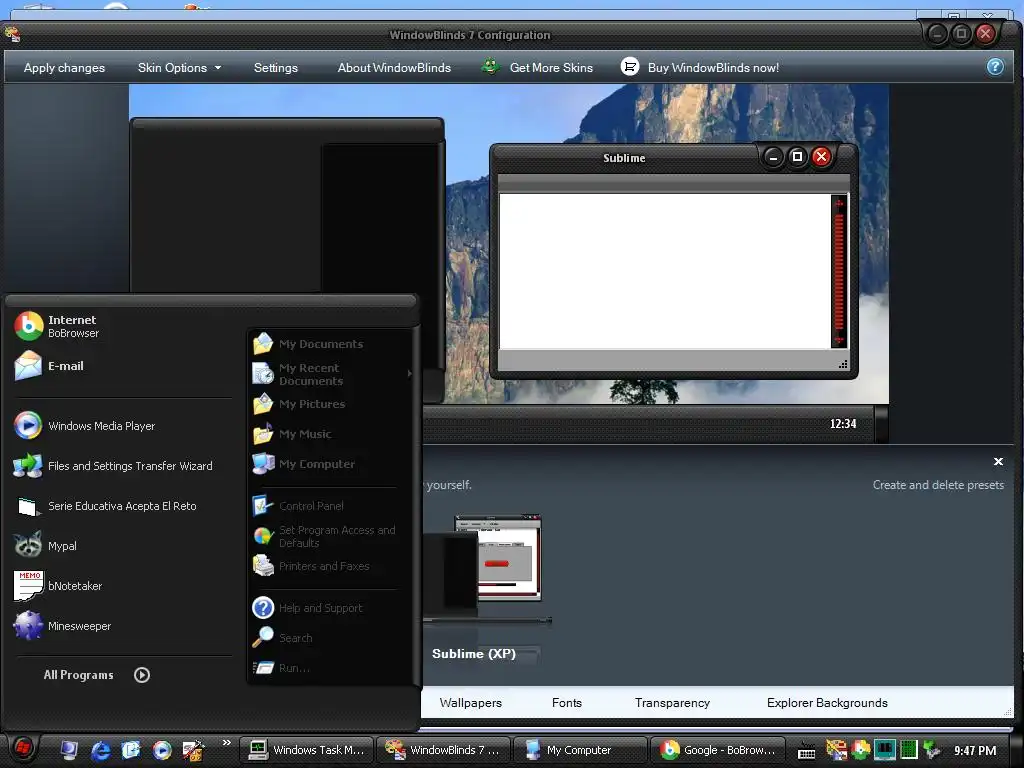Open About WindowBlinds
The width and height of the screenshot is (1024, 768).
pos(394,68)
